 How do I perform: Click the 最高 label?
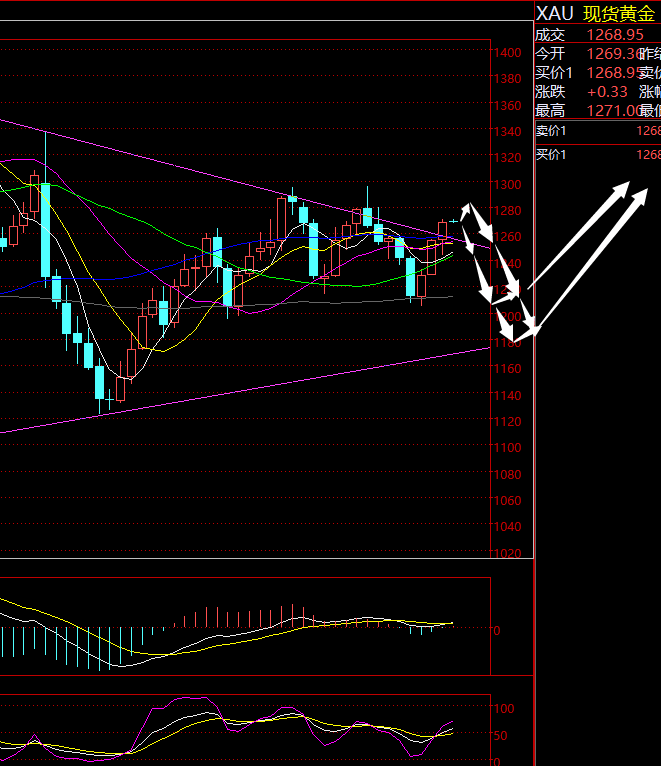[550, 110]
